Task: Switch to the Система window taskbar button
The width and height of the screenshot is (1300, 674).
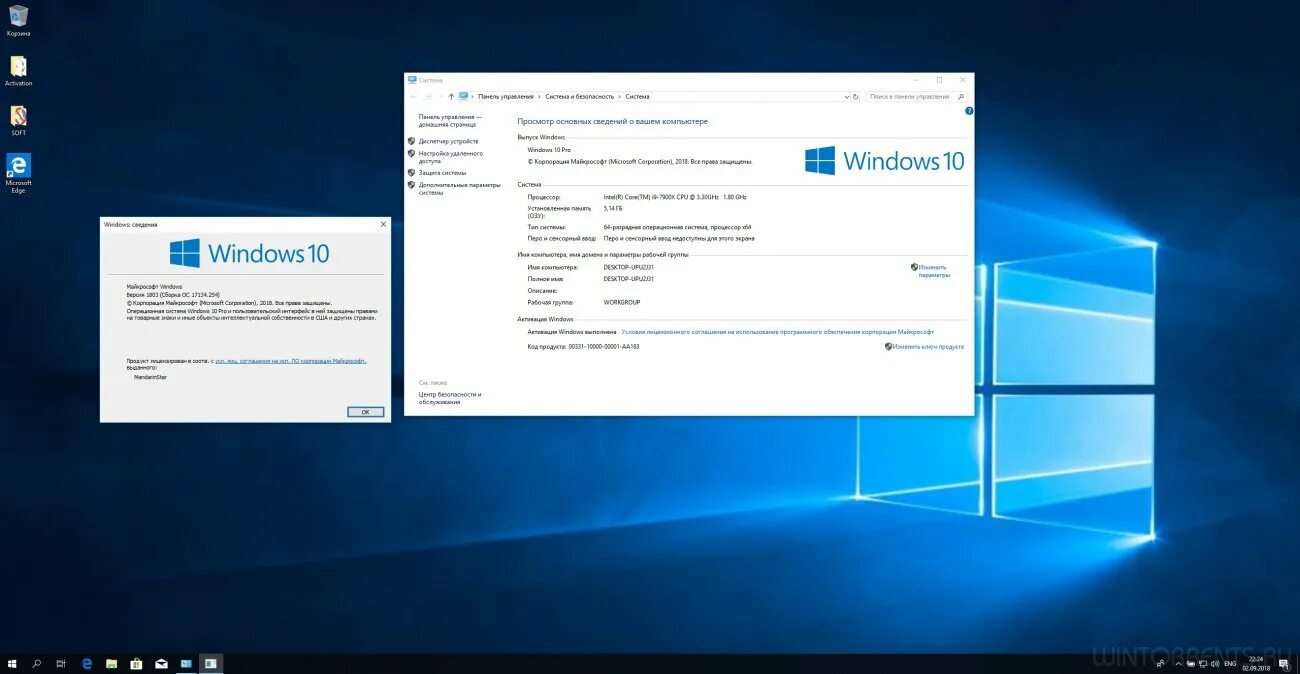Action: tap(186, 663)
